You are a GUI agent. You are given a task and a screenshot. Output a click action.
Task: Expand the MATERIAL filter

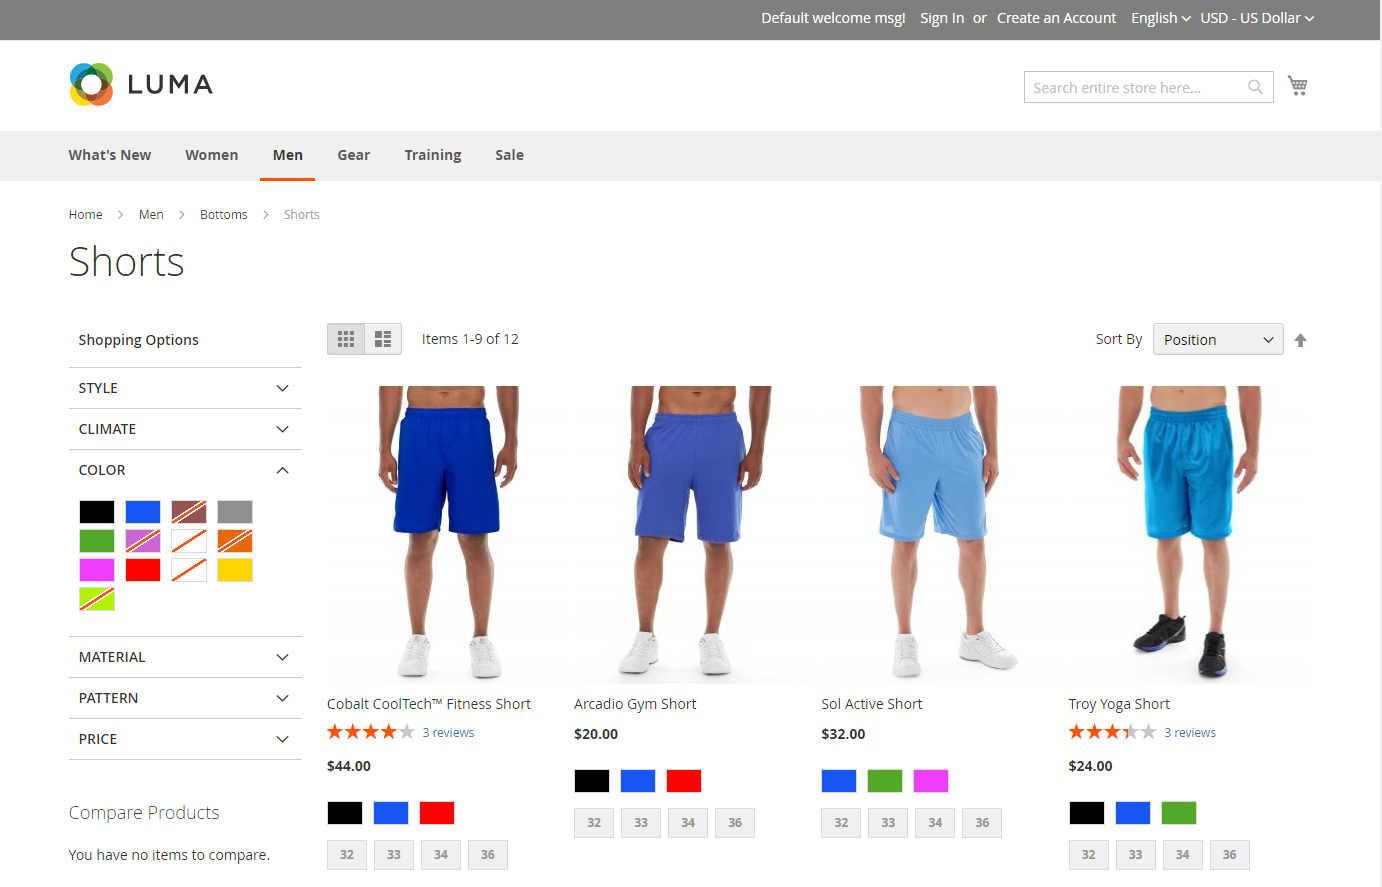185,657
